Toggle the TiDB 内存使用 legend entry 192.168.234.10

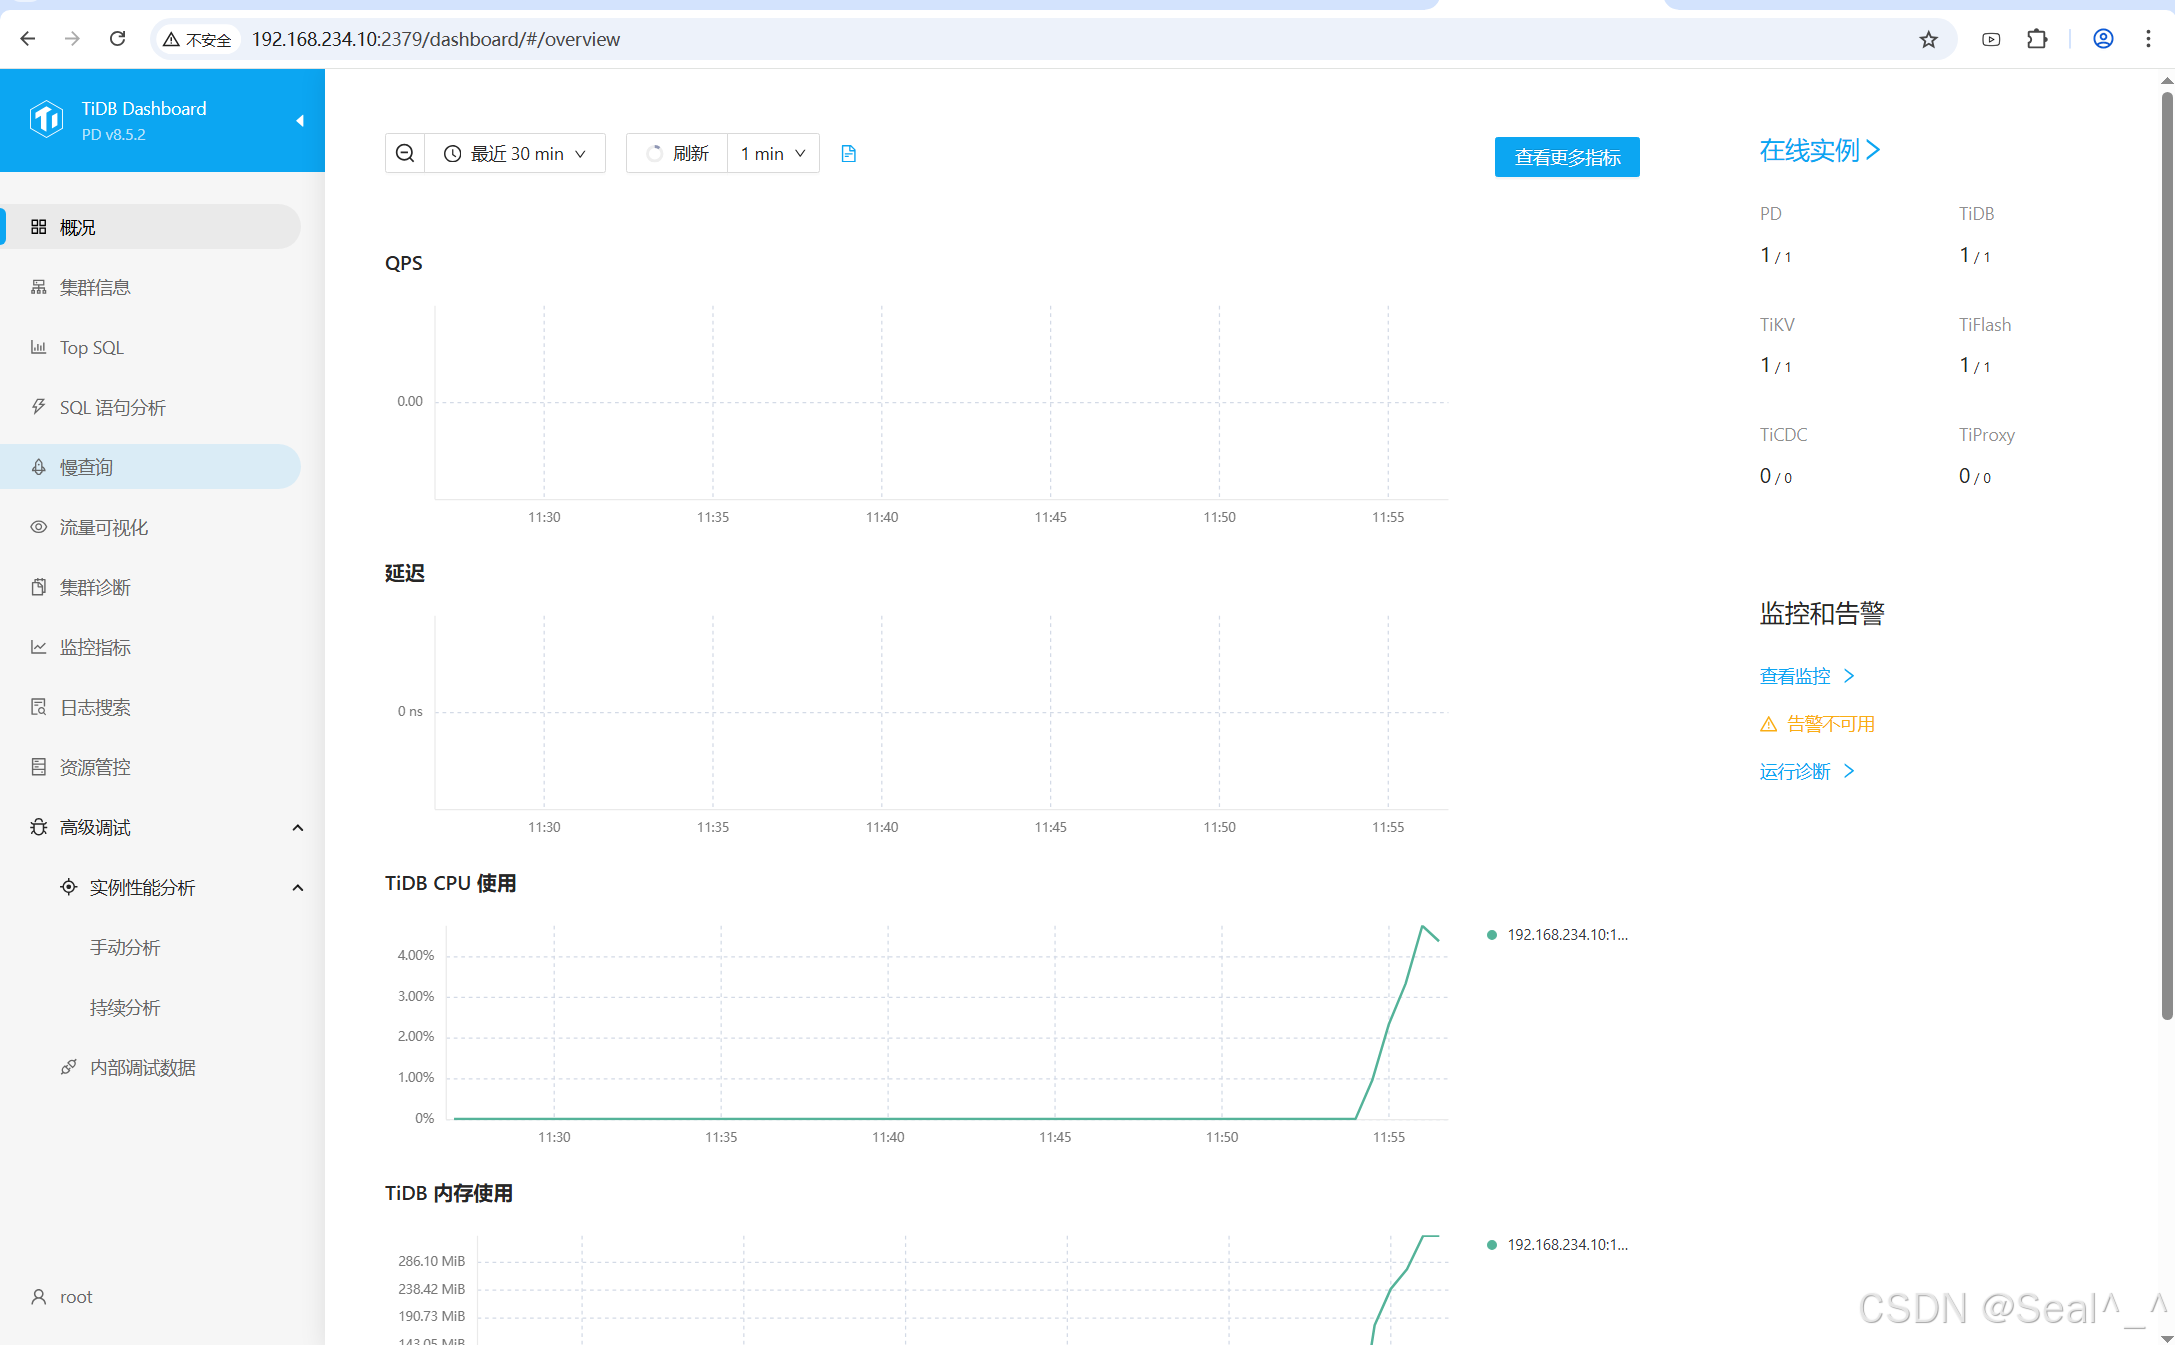tap(1557, 1244)
